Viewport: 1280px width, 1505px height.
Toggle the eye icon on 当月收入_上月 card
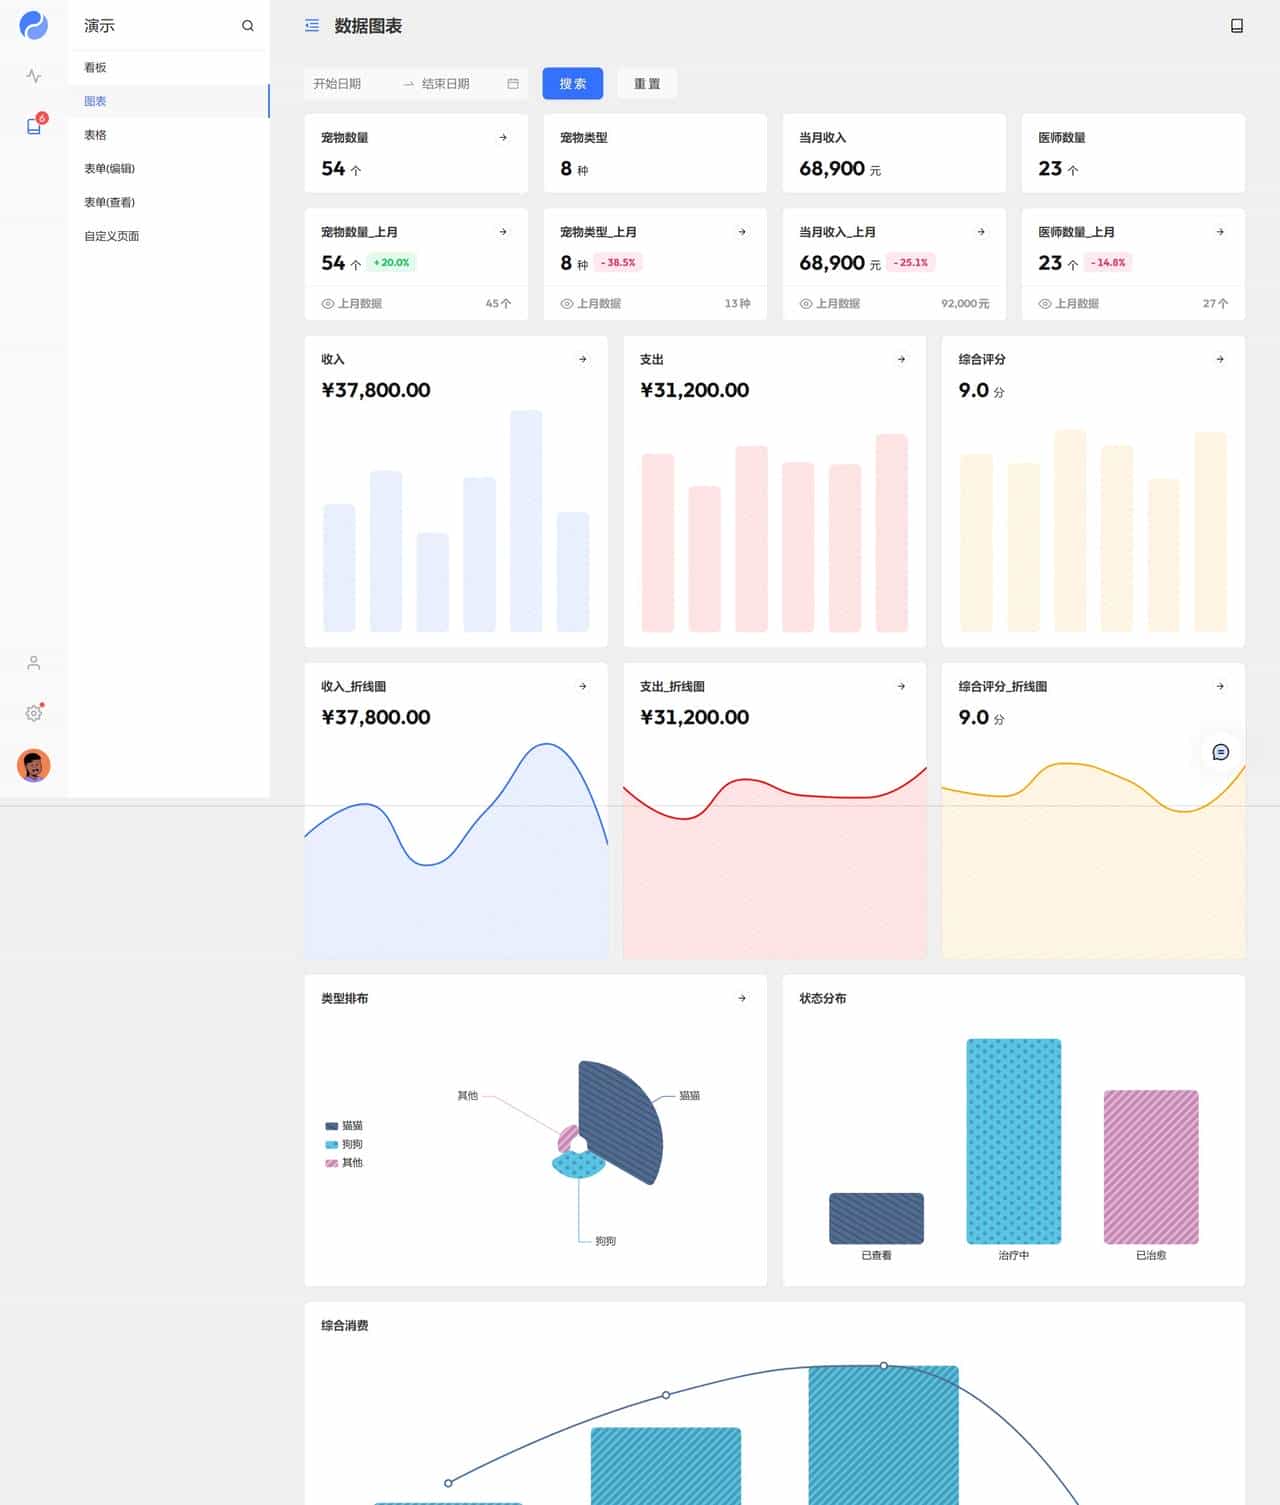[x=805, y=303]
